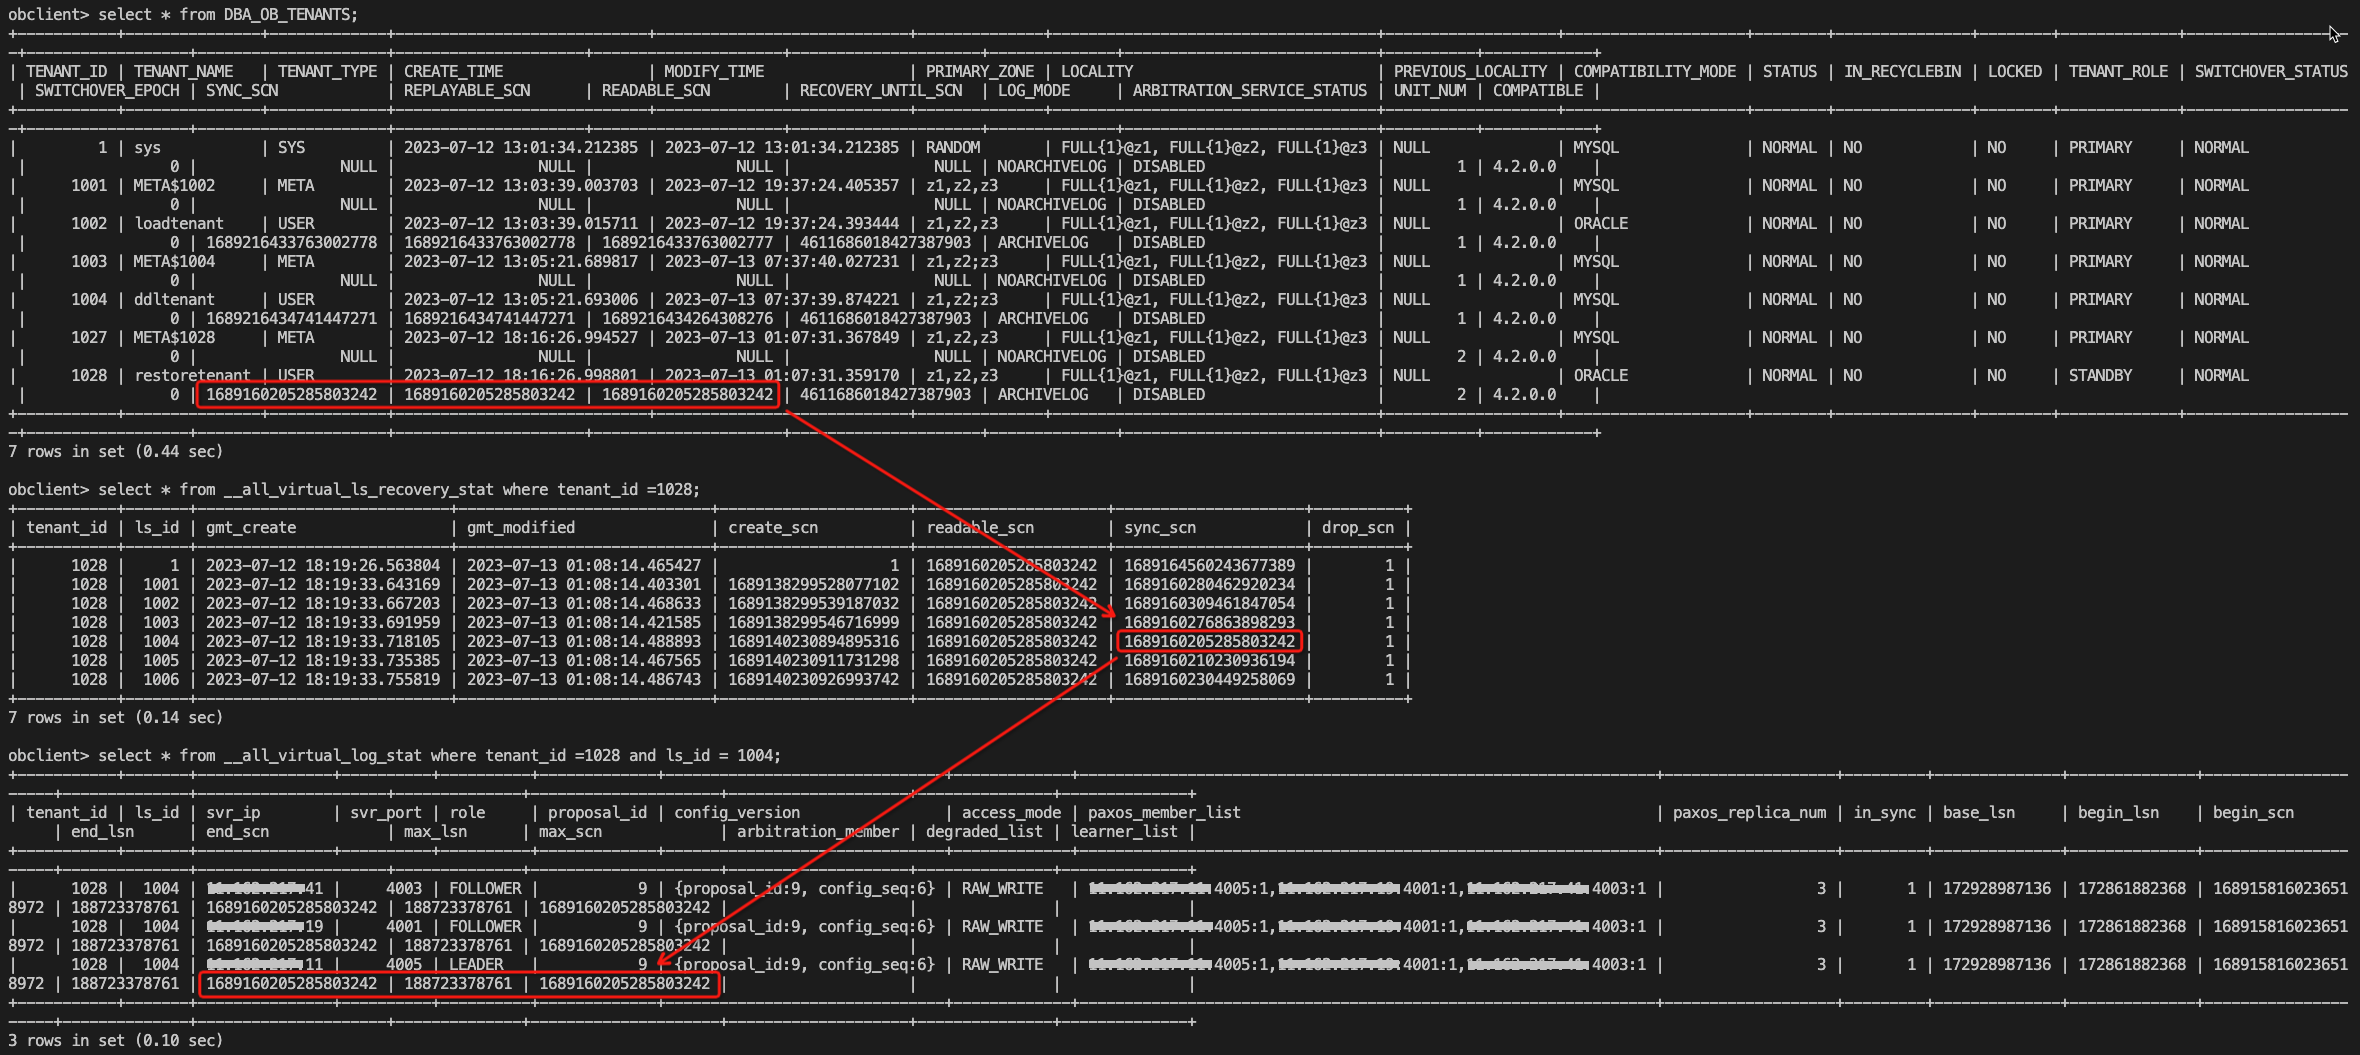Select the PREVIOUS_LOCALITY column header
Viewport: 2360px width, 1055px height.
[x=1471, y=71]
